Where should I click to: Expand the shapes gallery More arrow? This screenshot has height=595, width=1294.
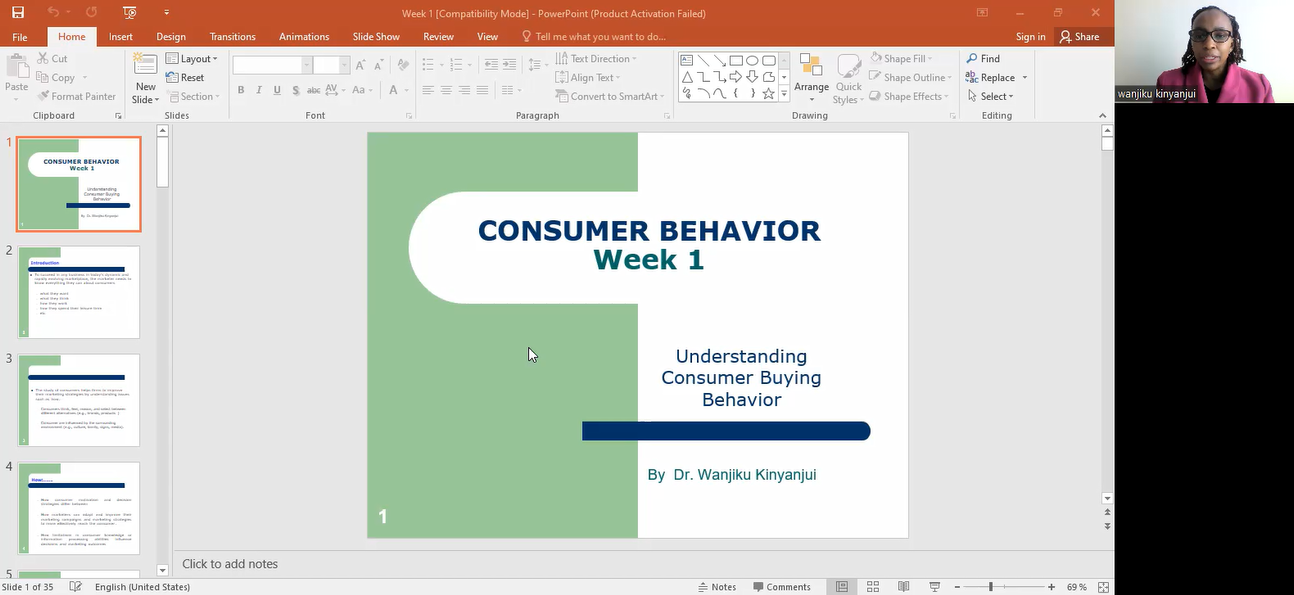coord(784,93)
